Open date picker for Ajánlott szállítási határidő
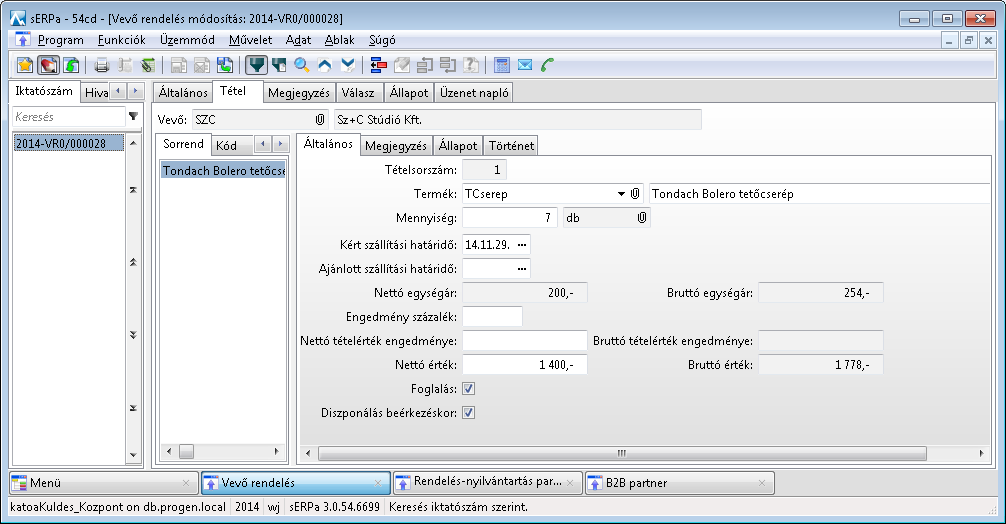 (x=522, y=269)
